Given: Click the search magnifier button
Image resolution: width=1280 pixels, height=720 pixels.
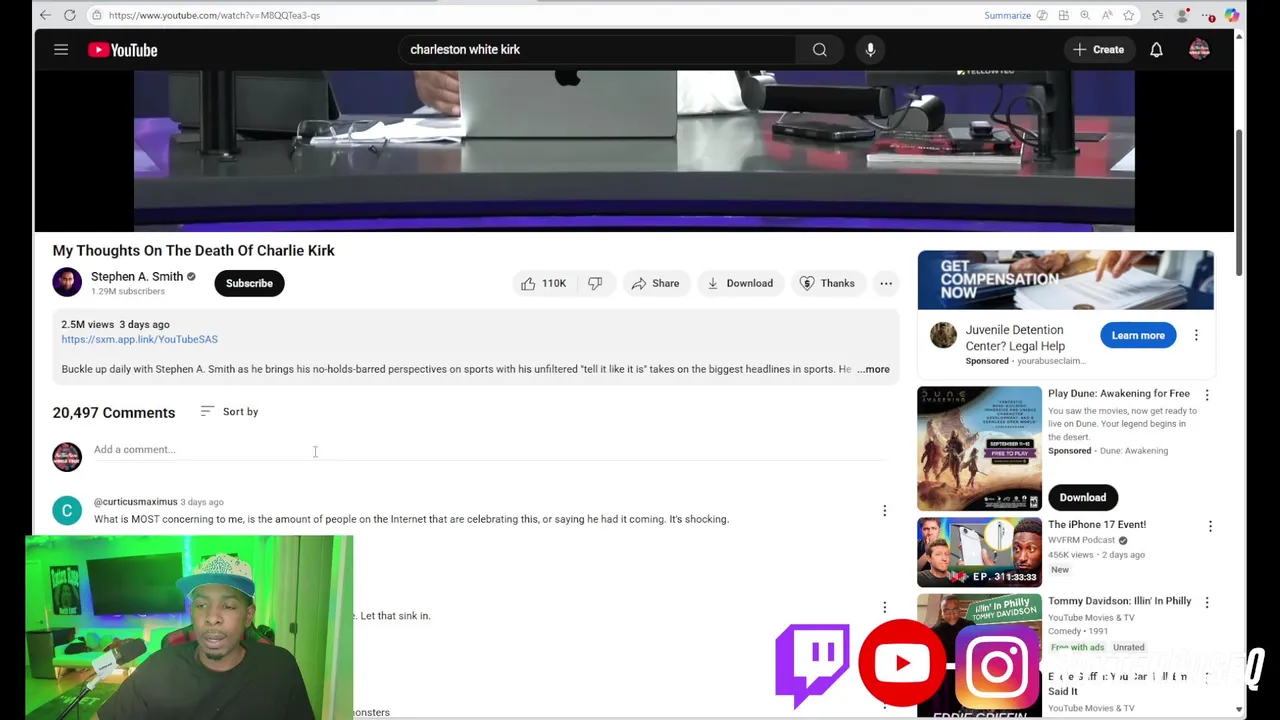Looking at the screenshot, I should pos(820,49).
